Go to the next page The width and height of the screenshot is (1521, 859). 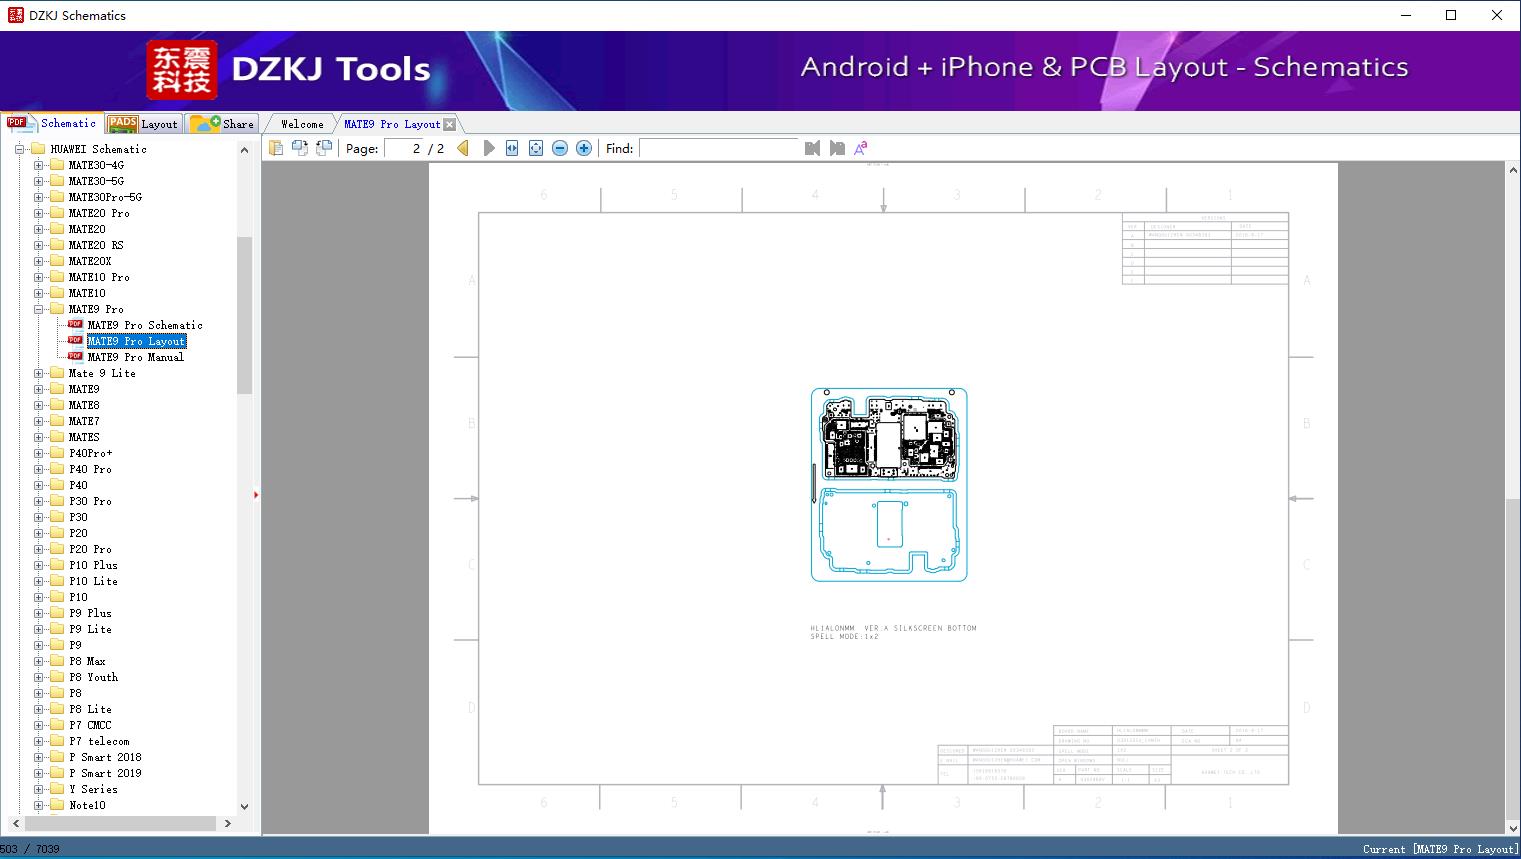(488, 148)
